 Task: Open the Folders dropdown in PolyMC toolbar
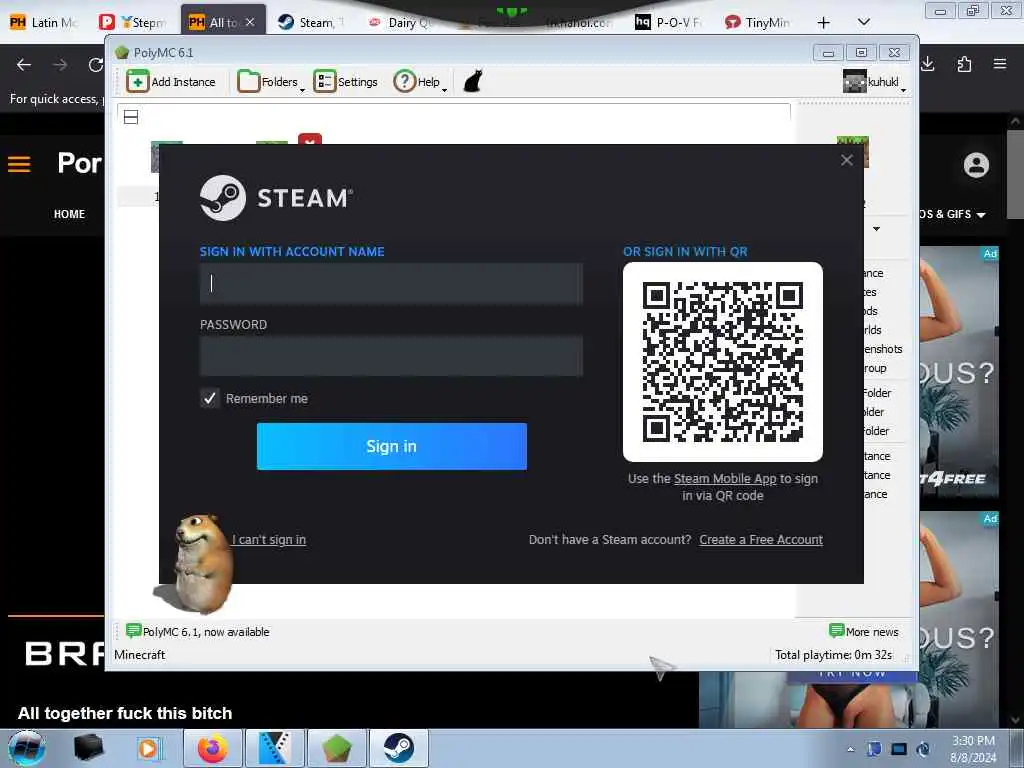271,82
